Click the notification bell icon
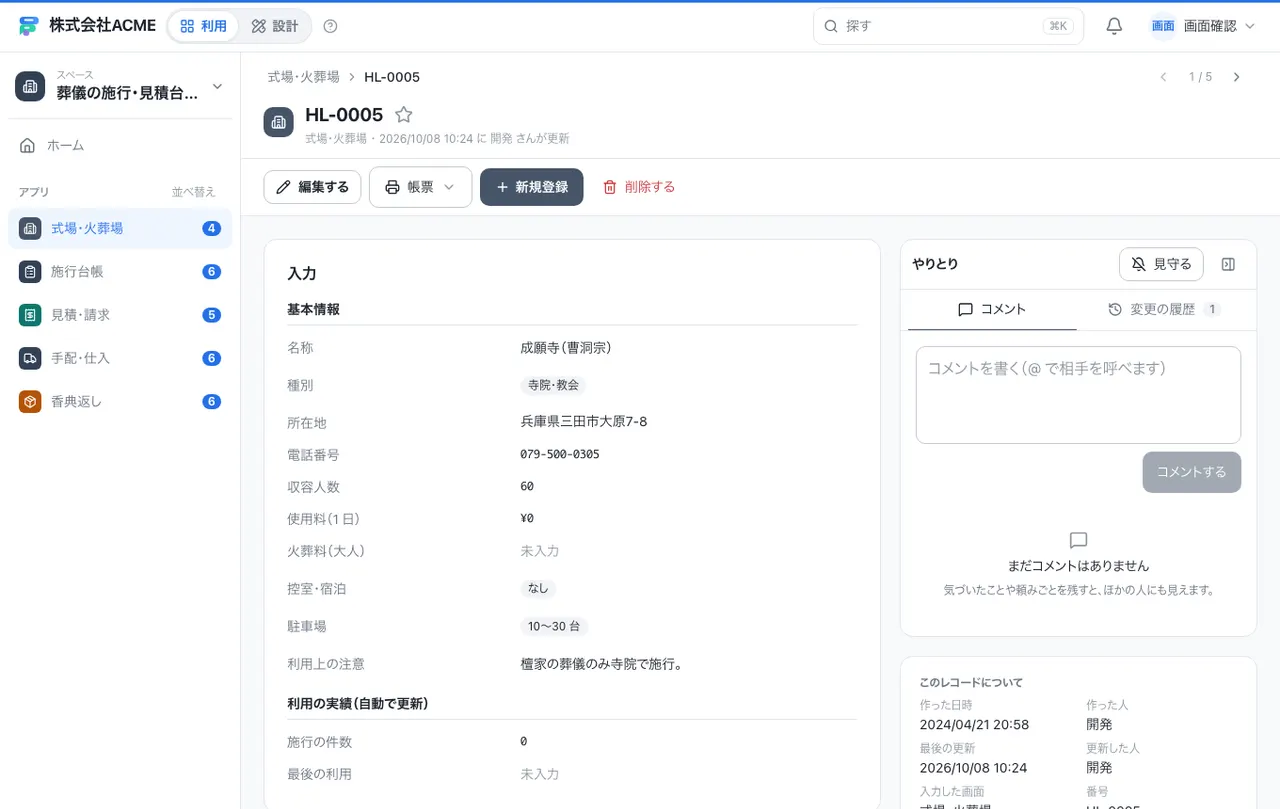Viewport: 1280px width, 809px height. point(1114,26)
